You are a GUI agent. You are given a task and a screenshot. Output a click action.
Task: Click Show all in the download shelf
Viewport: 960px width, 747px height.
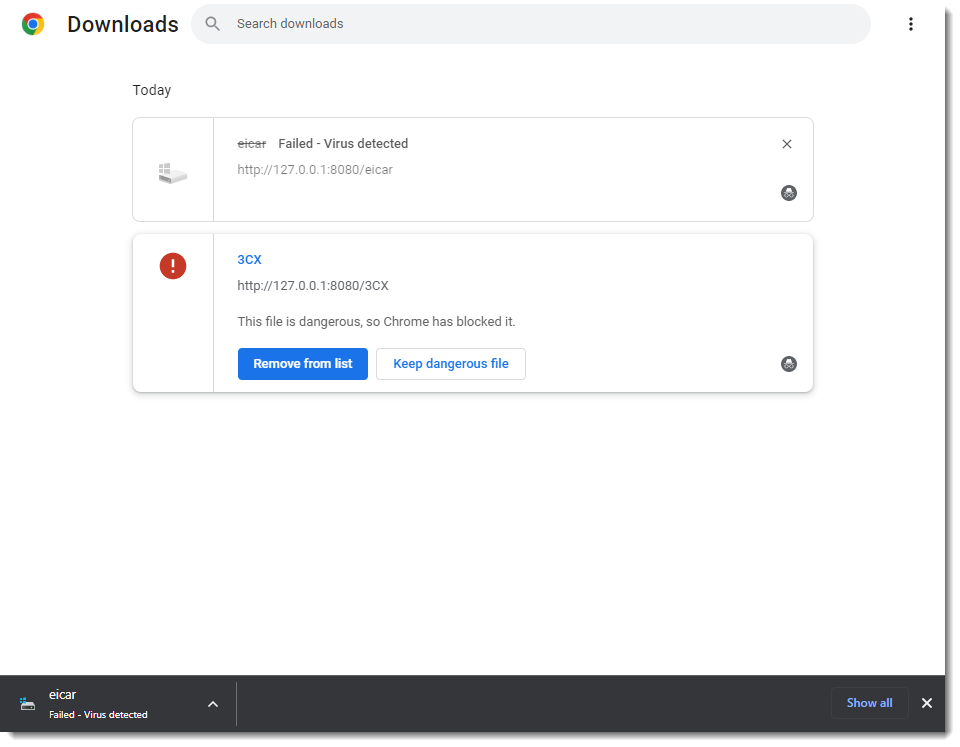(x=869, y=703)
